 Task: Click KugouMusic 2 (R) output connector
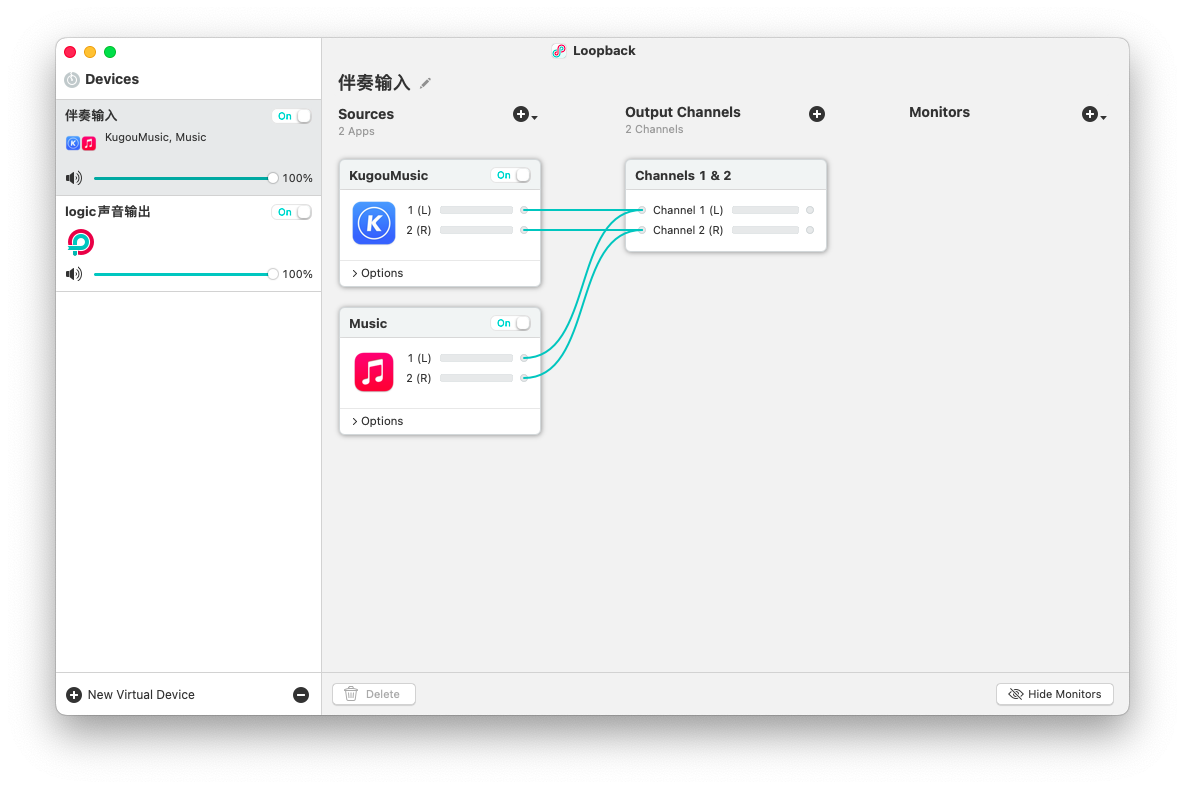[524, 230]
